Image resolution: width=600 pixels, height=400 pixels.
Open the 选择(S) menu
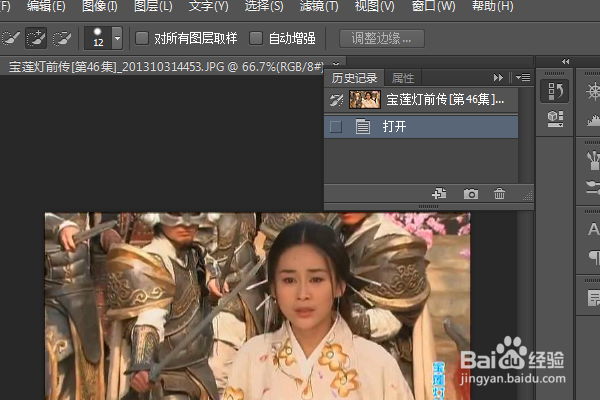click(264, 6)
